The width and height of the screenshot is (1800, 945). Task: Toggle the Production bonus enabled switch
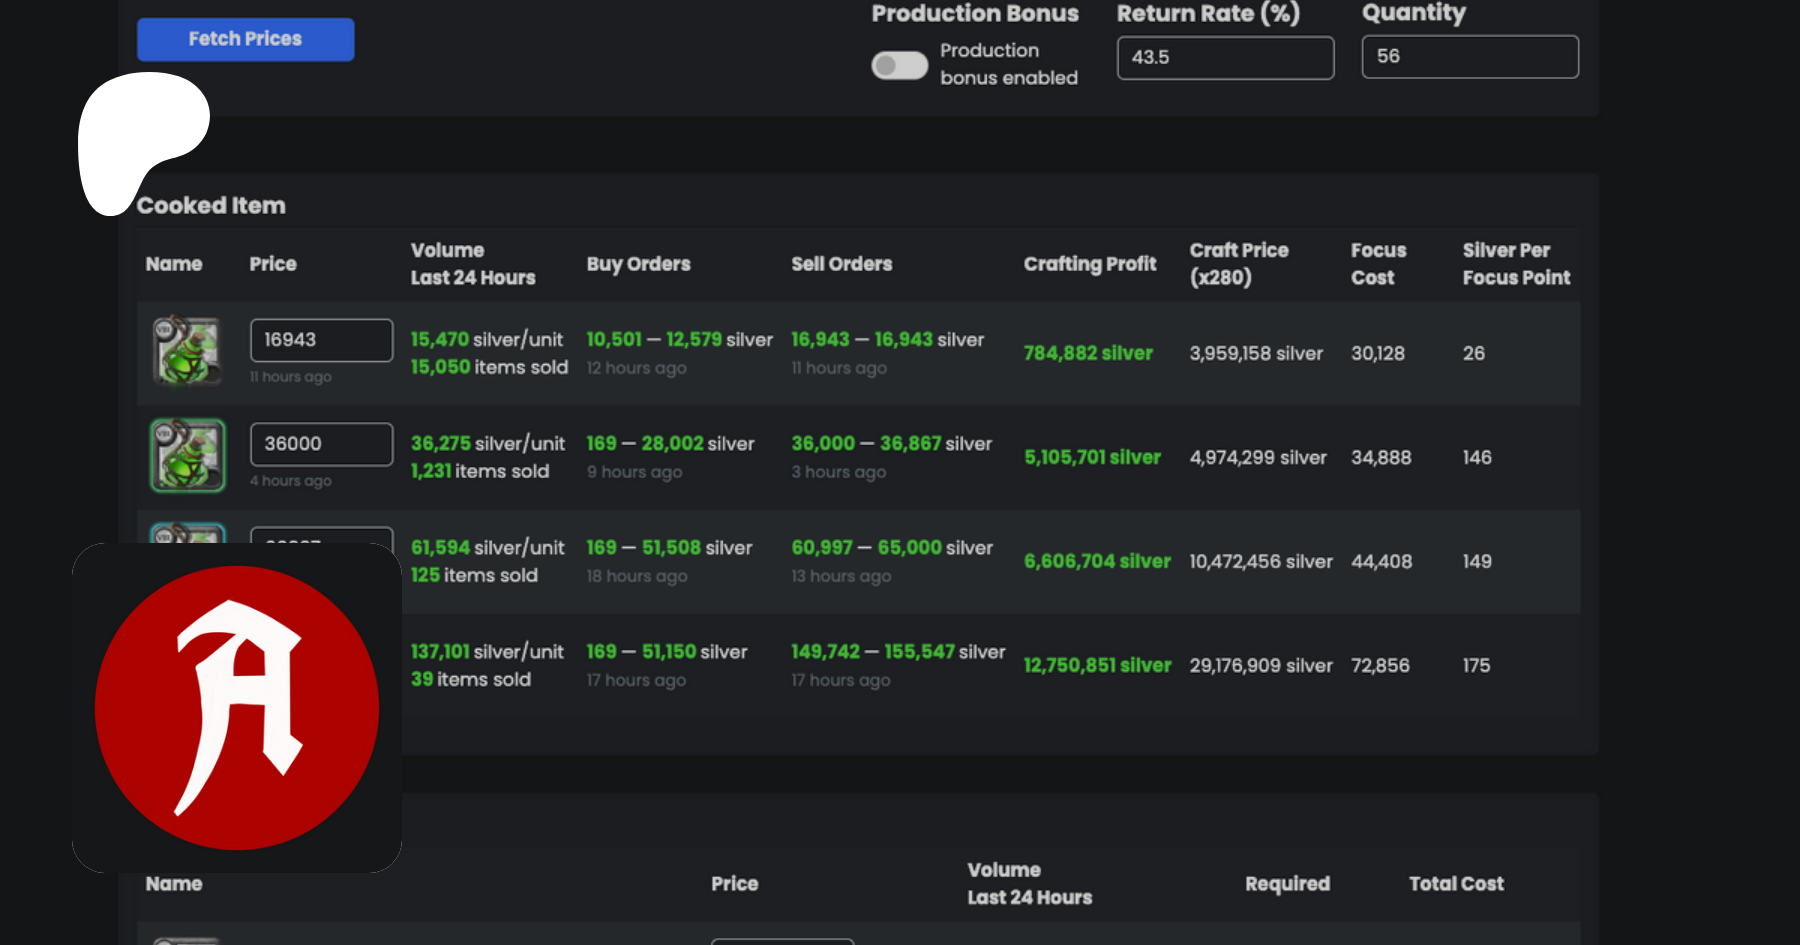coord(899,65)
